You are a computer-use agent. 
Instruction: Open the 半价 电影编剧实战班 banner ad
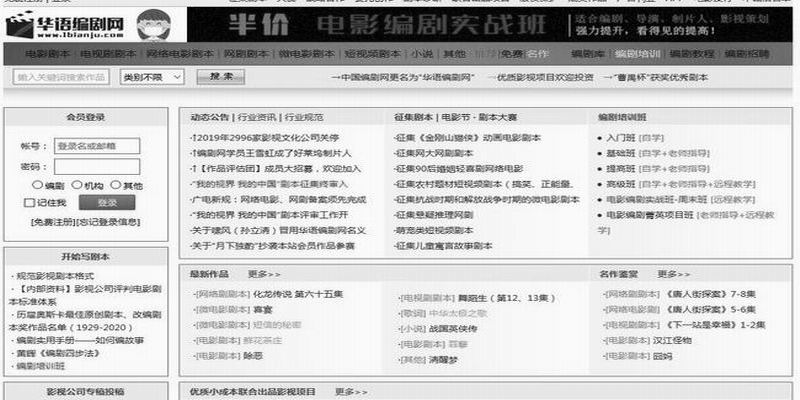point(491,24)
